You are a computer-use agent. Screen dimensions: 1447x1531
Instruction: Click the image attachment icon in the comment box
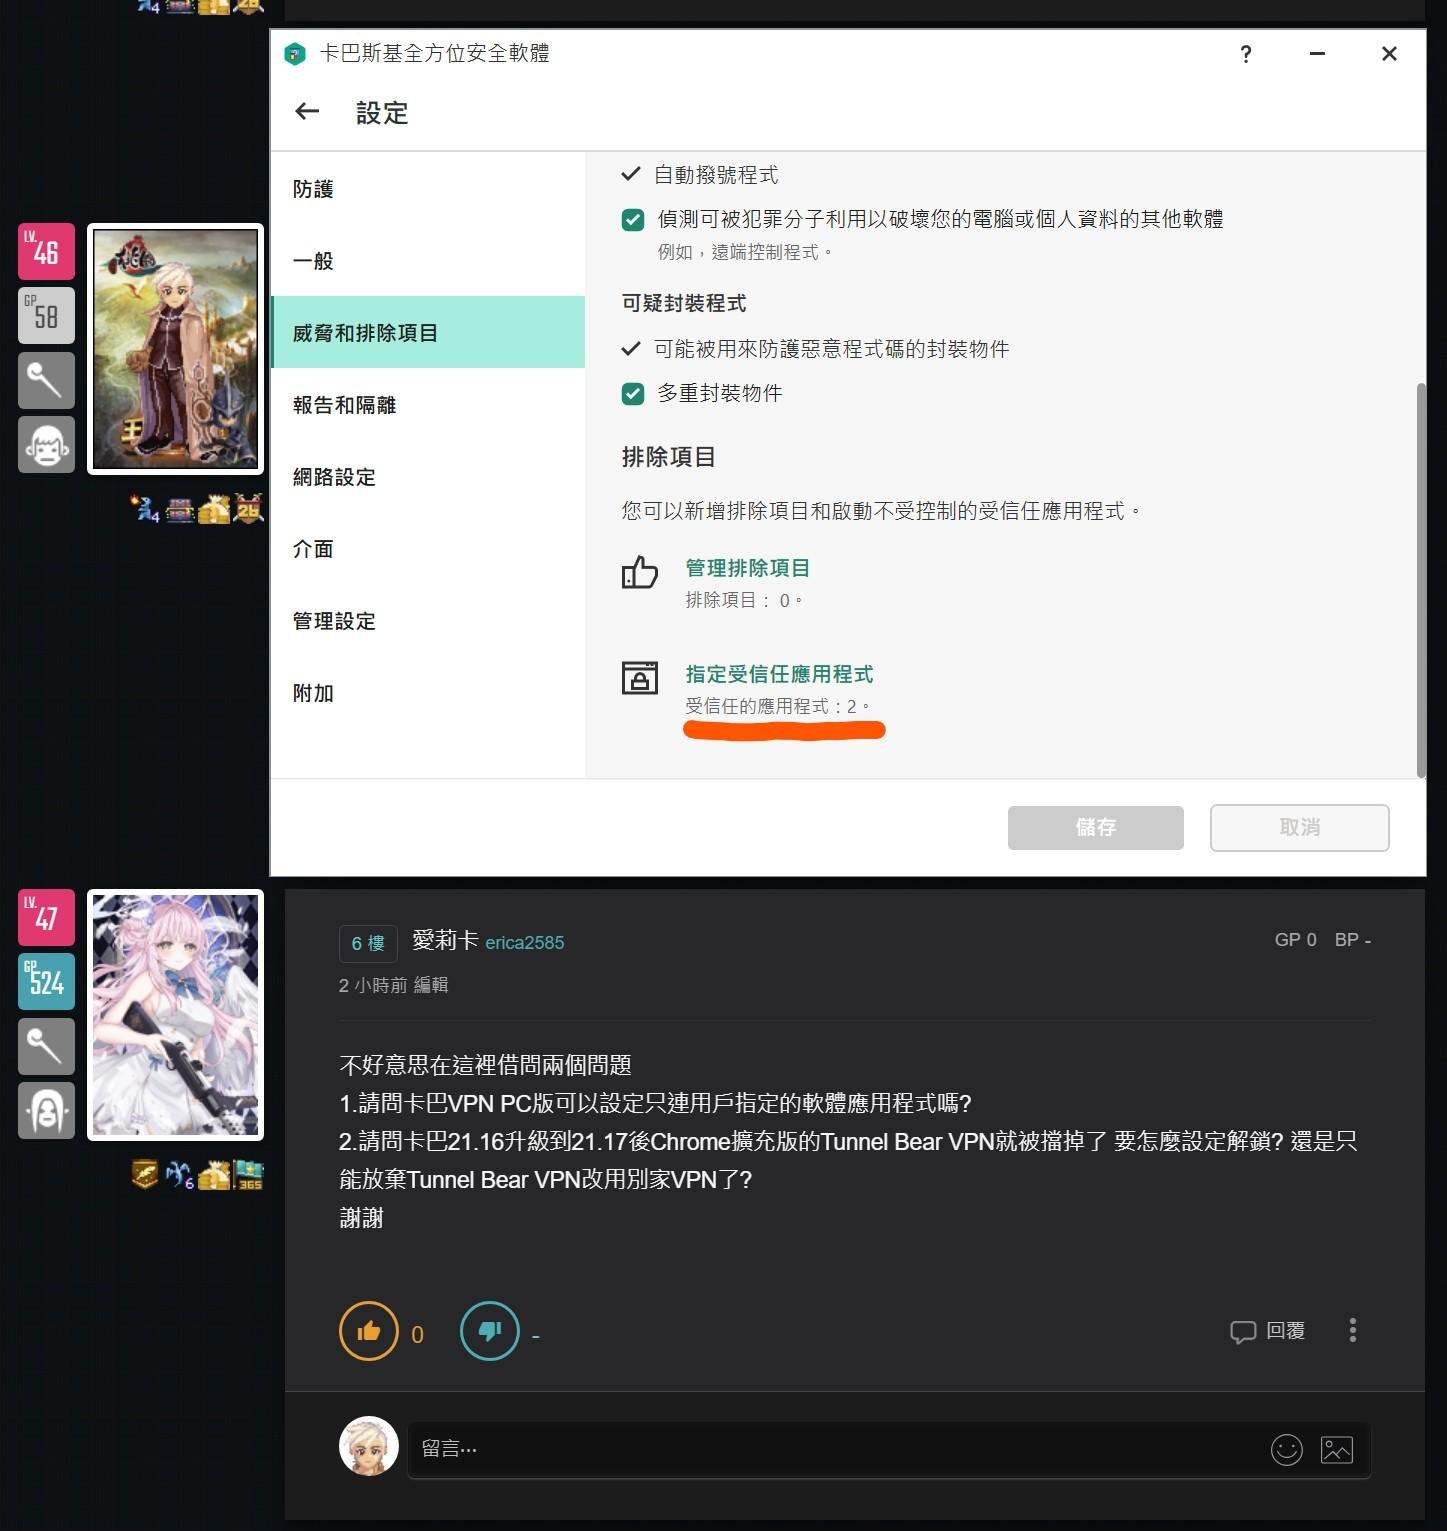click(x=1337, y=1450)
